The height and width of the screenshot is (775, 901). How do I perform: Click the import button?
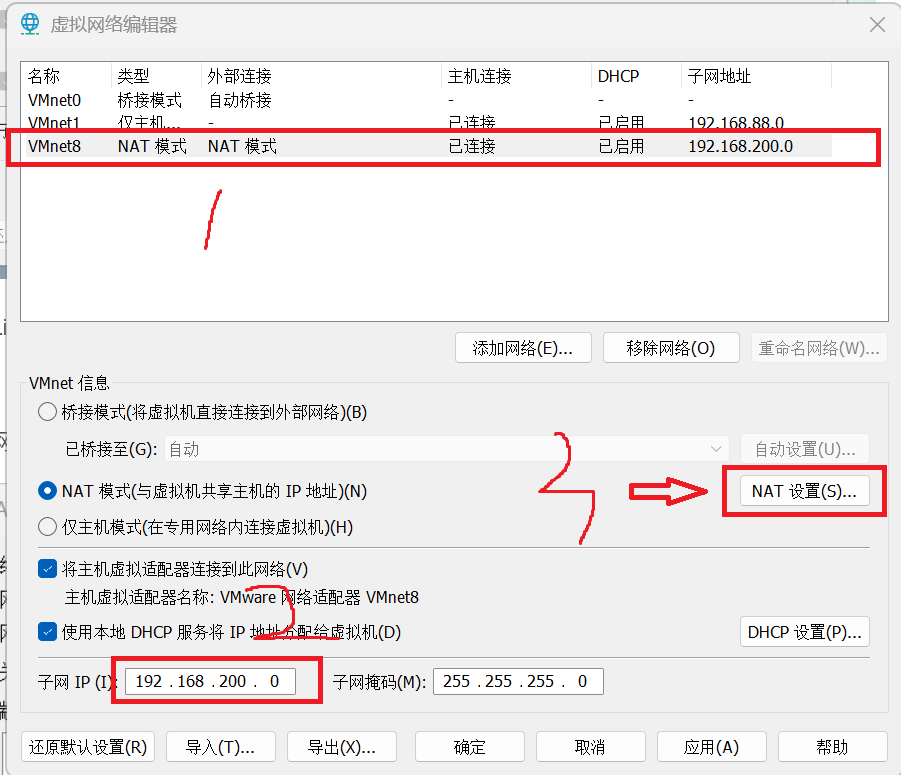coord(220,746)
